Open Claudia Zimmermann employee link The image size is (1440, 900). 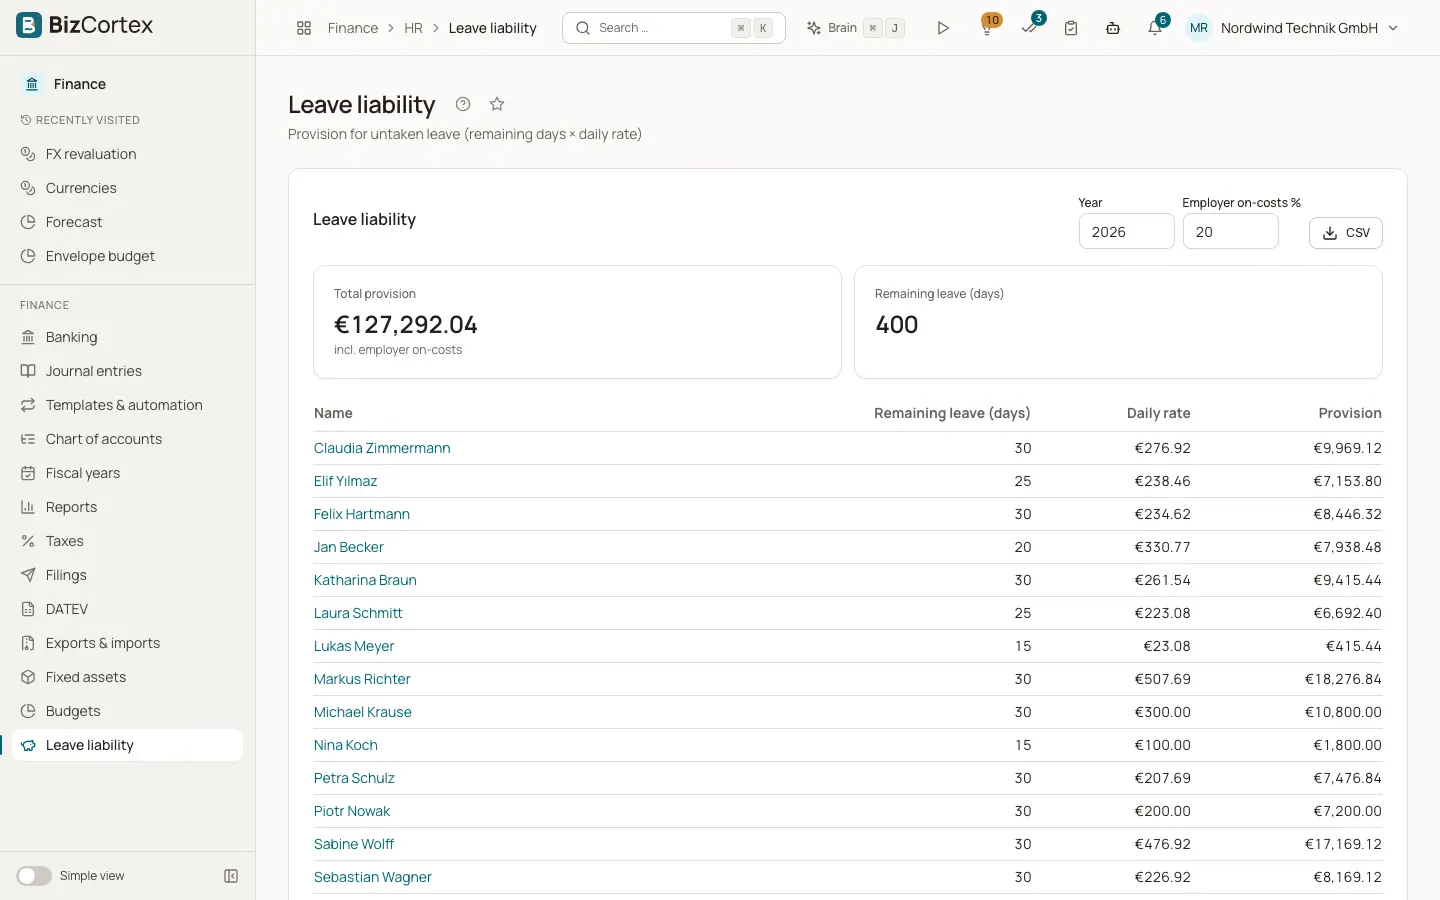click(382, 448)
